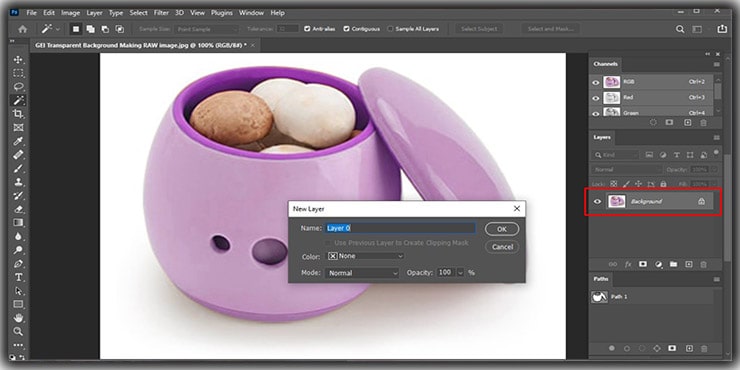Select the Brush tool
The image size is (740, 370).
(x=18, y=168)
